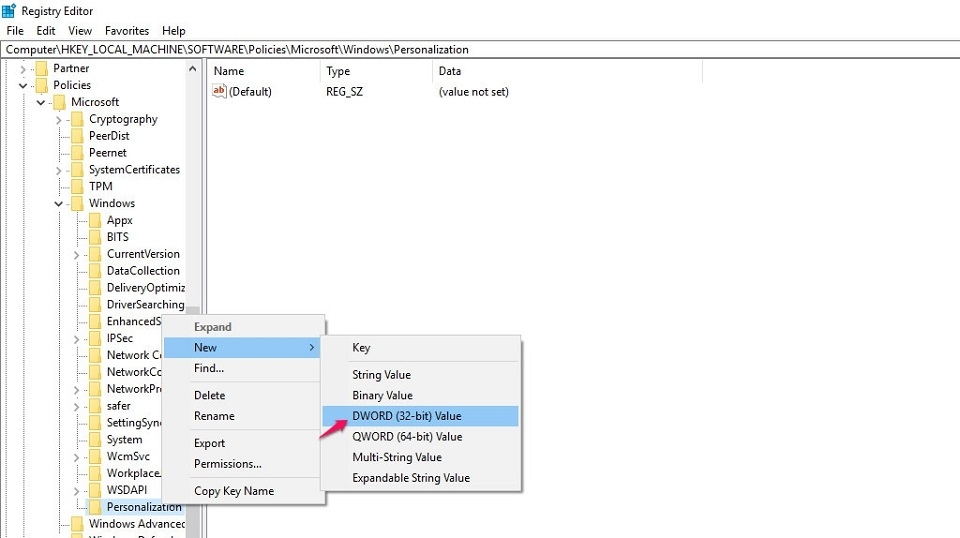This screenshot has height=538, width=960.
Task: Create a new Binary Value
Action: 421,395
